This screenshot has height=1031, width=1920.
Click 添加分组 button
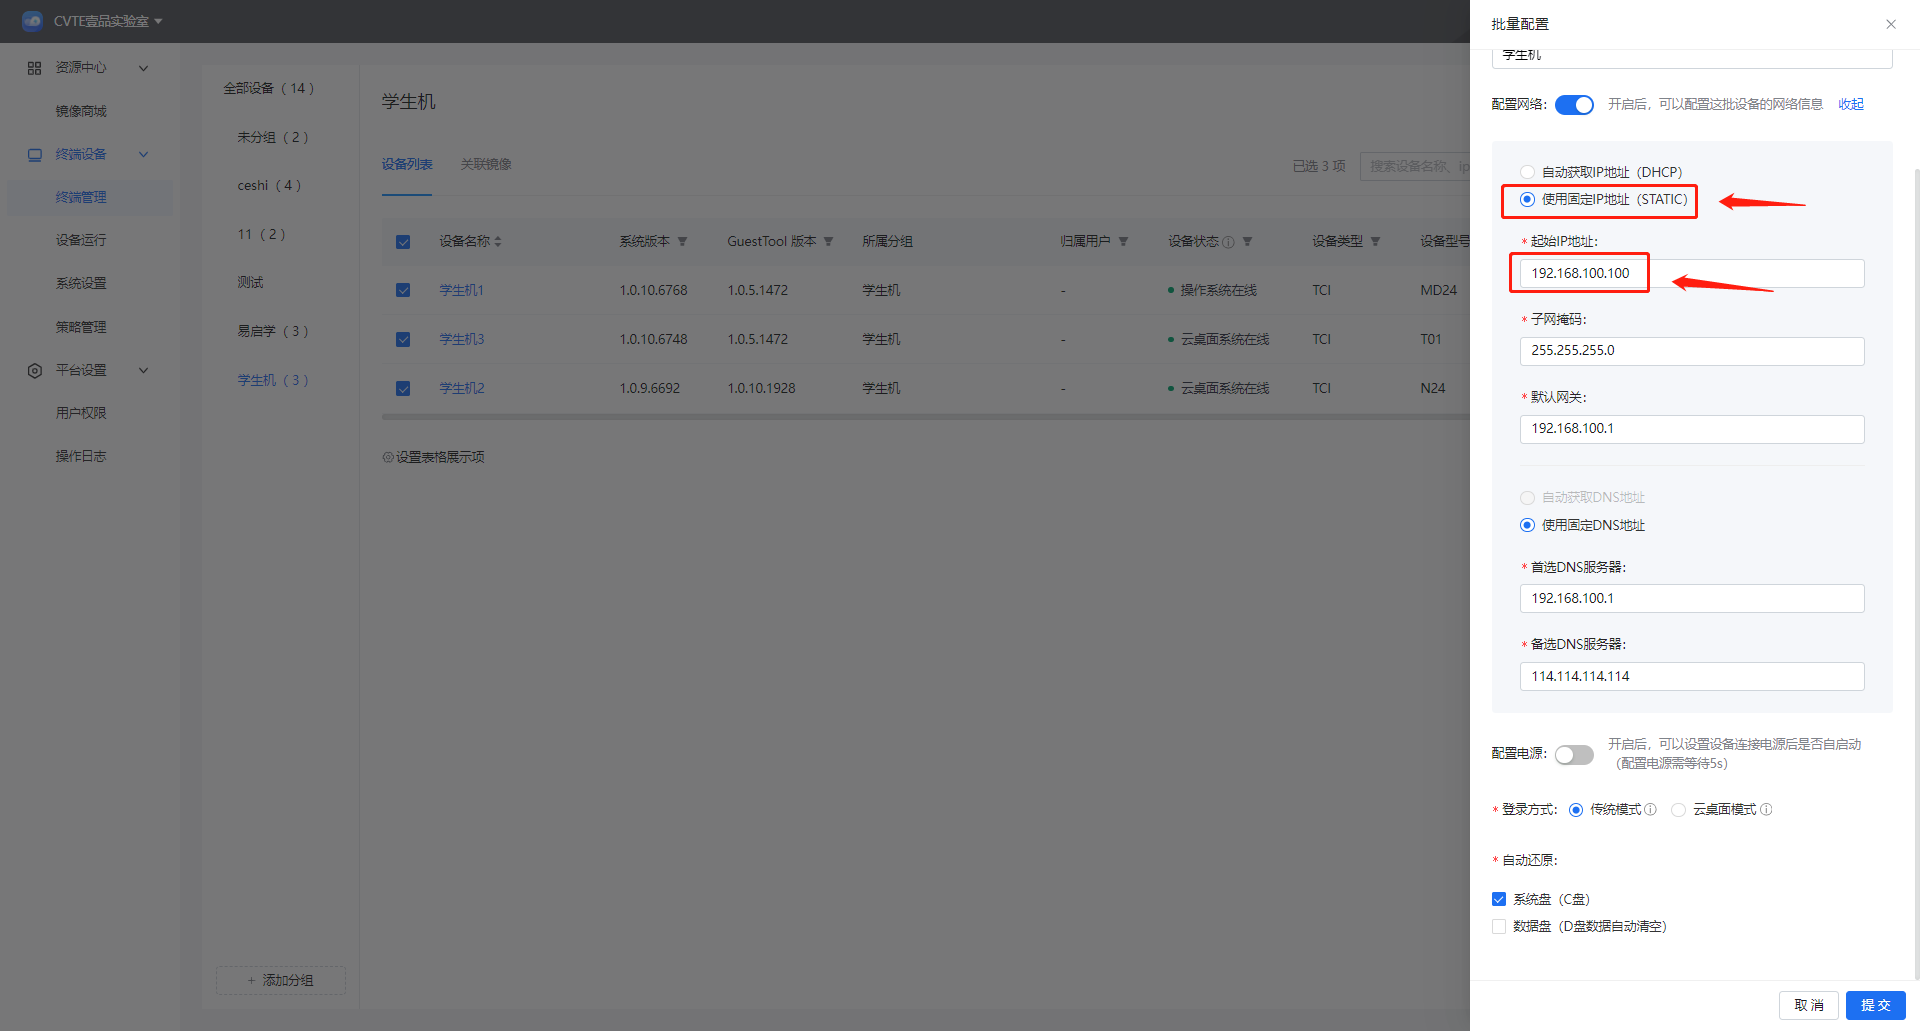(x=281, y=980)
